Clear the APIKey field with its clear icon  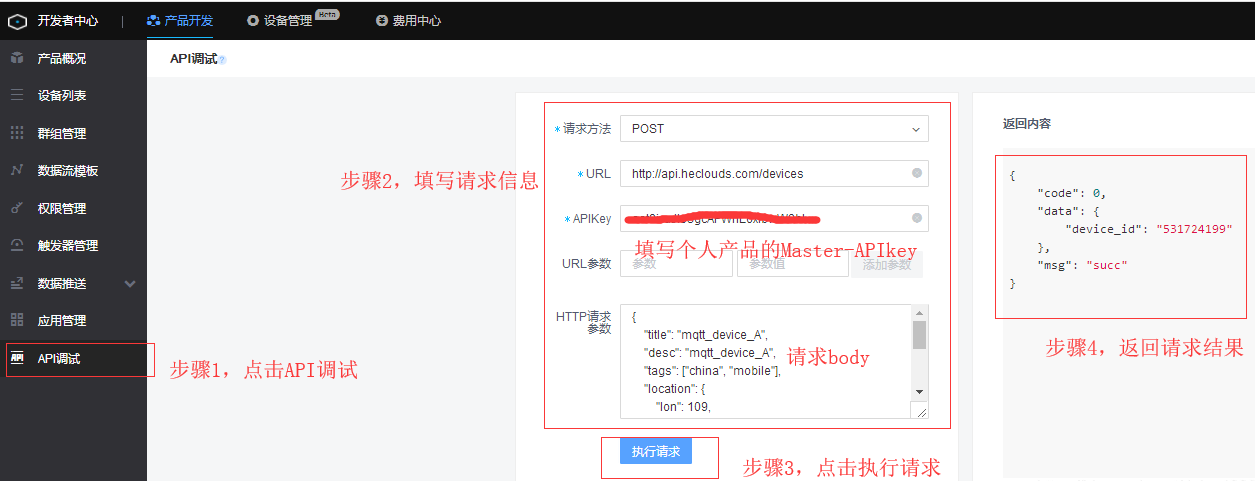pos(917,218)
